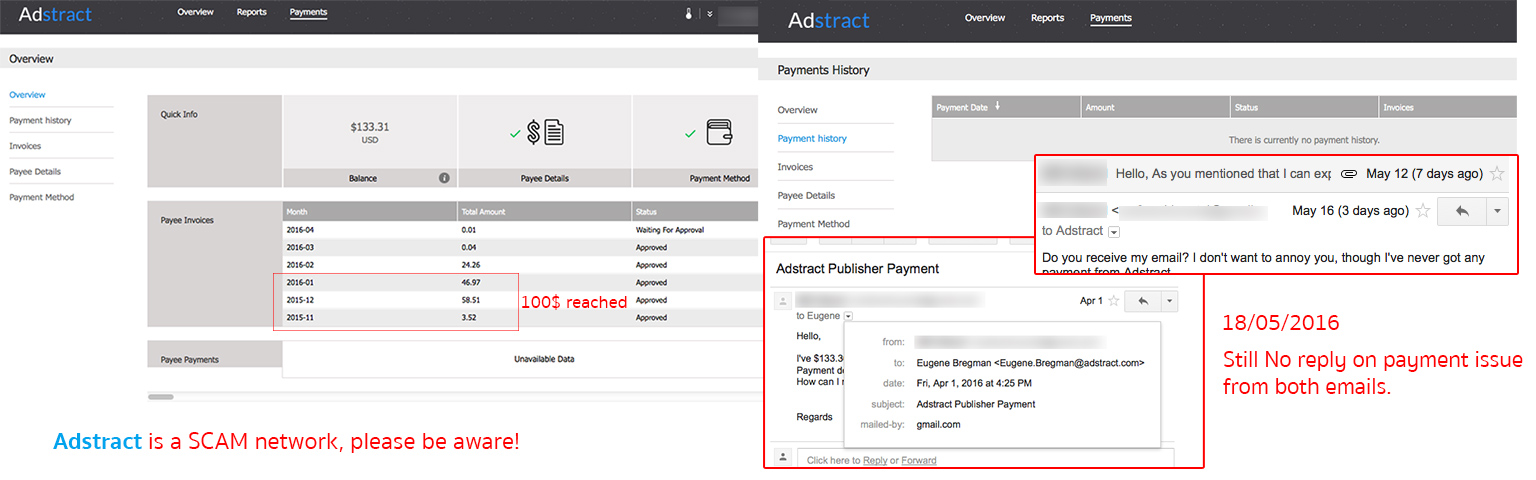
Task: Click the thermometer icon in the left window header
Action: click(x=688, y=14)
